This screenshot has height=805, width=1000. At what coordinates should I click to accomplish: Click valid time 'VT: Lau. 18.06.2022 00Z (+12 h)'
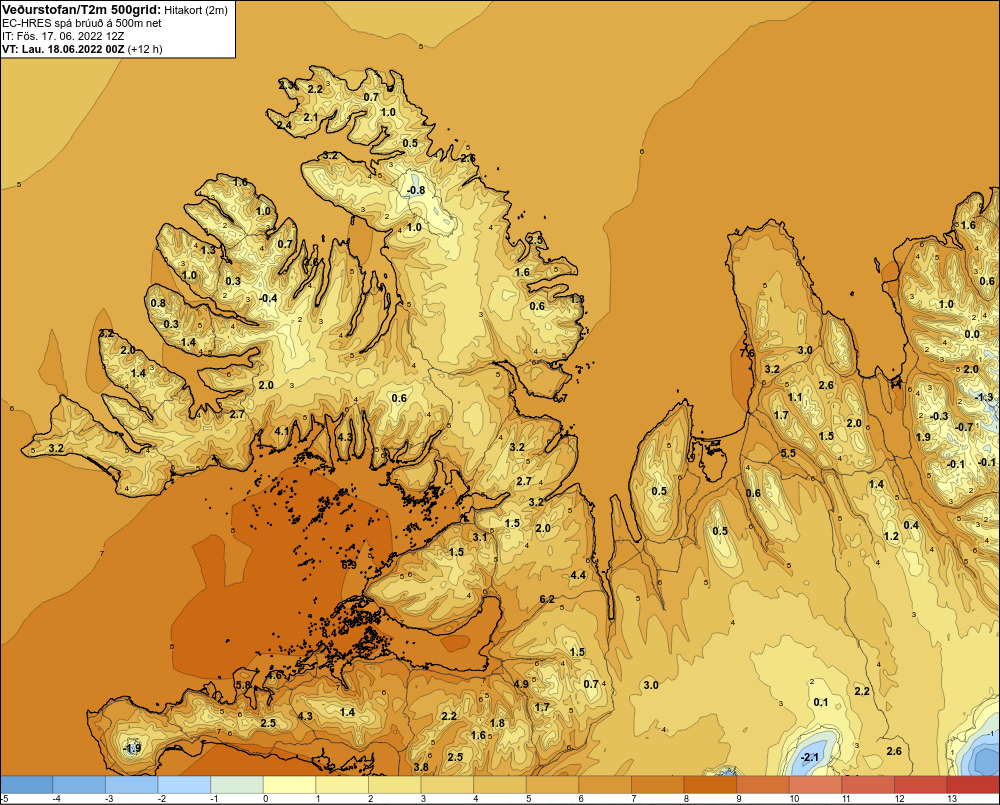coord(82,49)
